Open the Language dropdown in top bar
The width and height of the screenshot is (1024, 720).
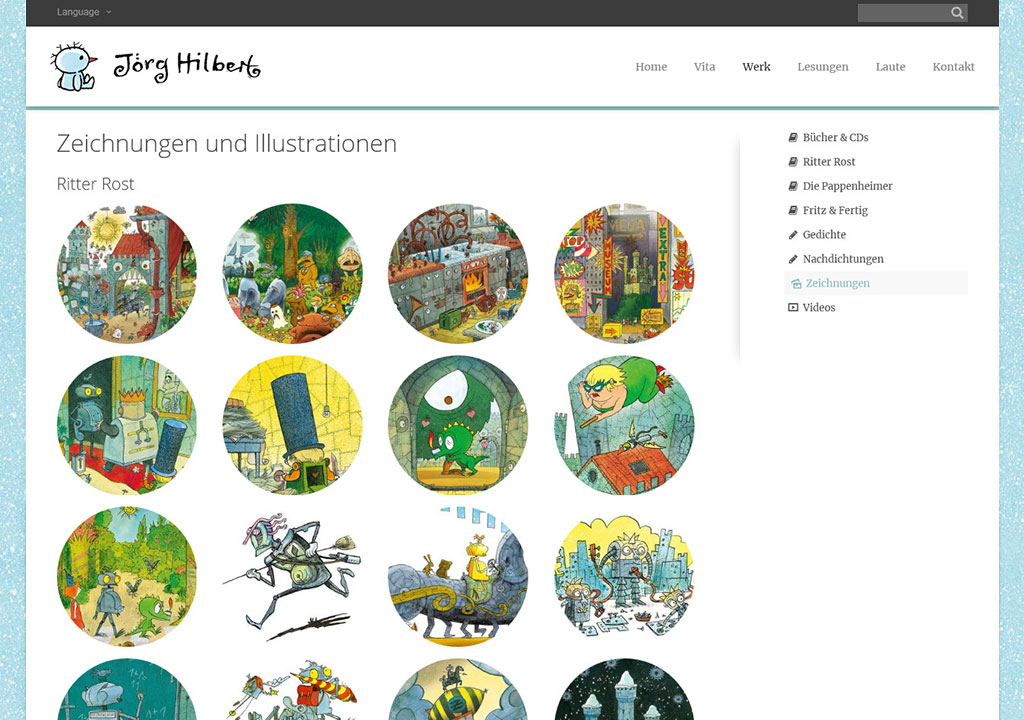[x=84, y=12]
